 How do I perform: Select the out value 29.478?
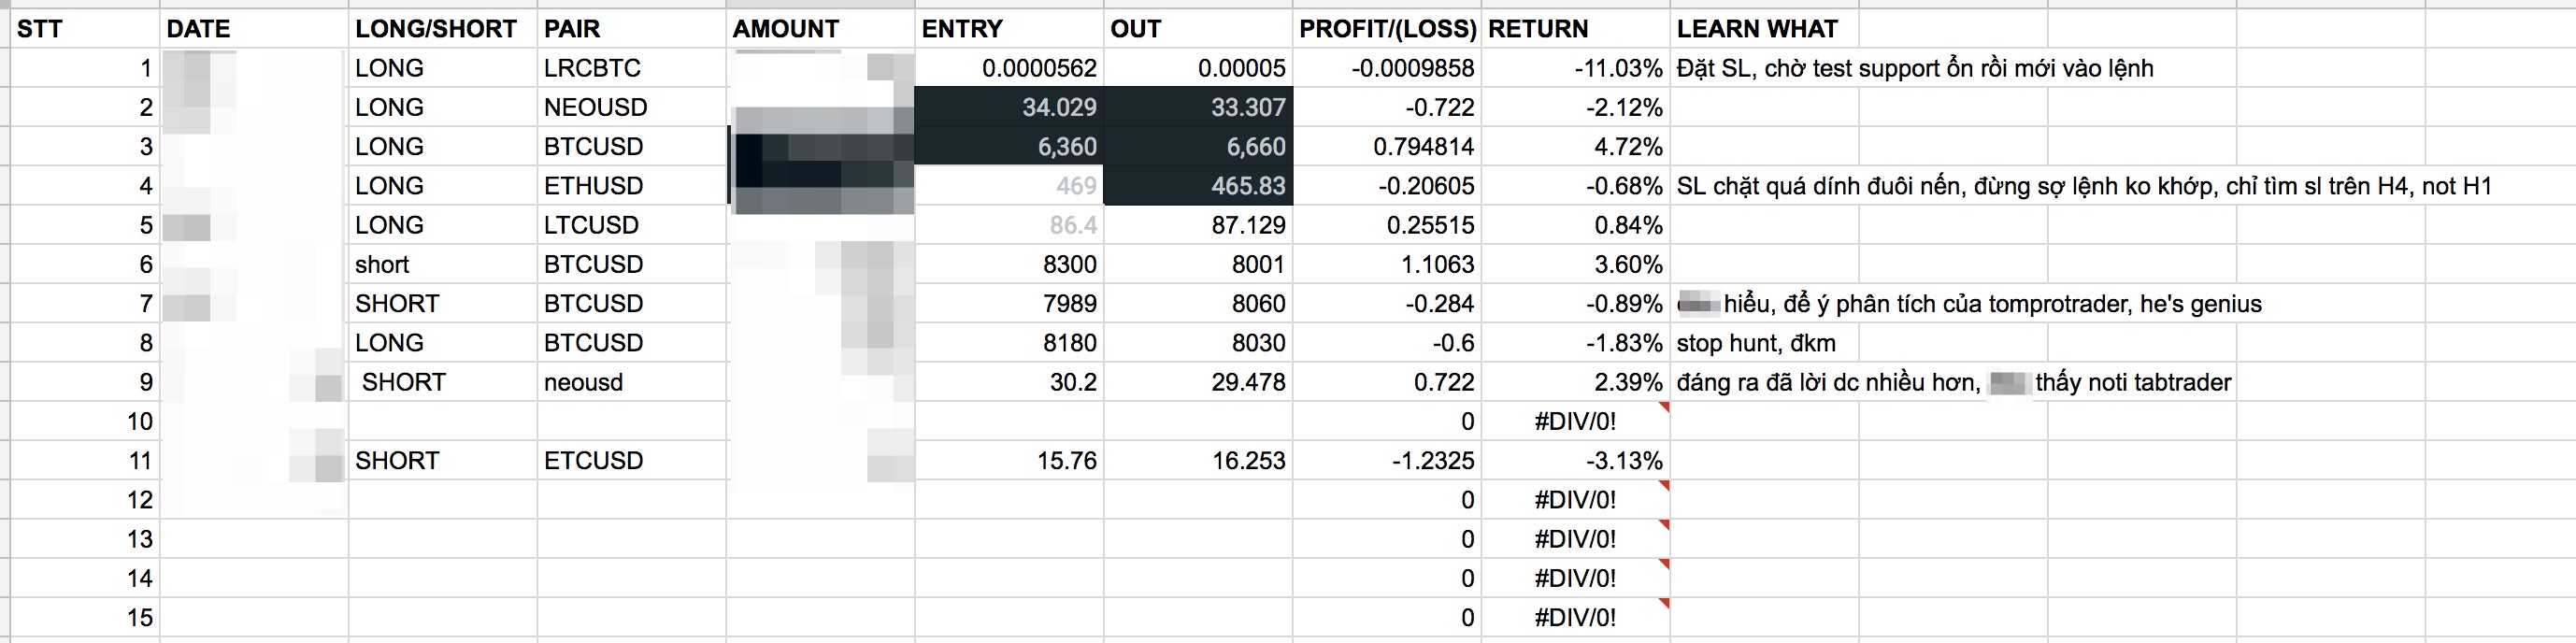click(1248, 382)
